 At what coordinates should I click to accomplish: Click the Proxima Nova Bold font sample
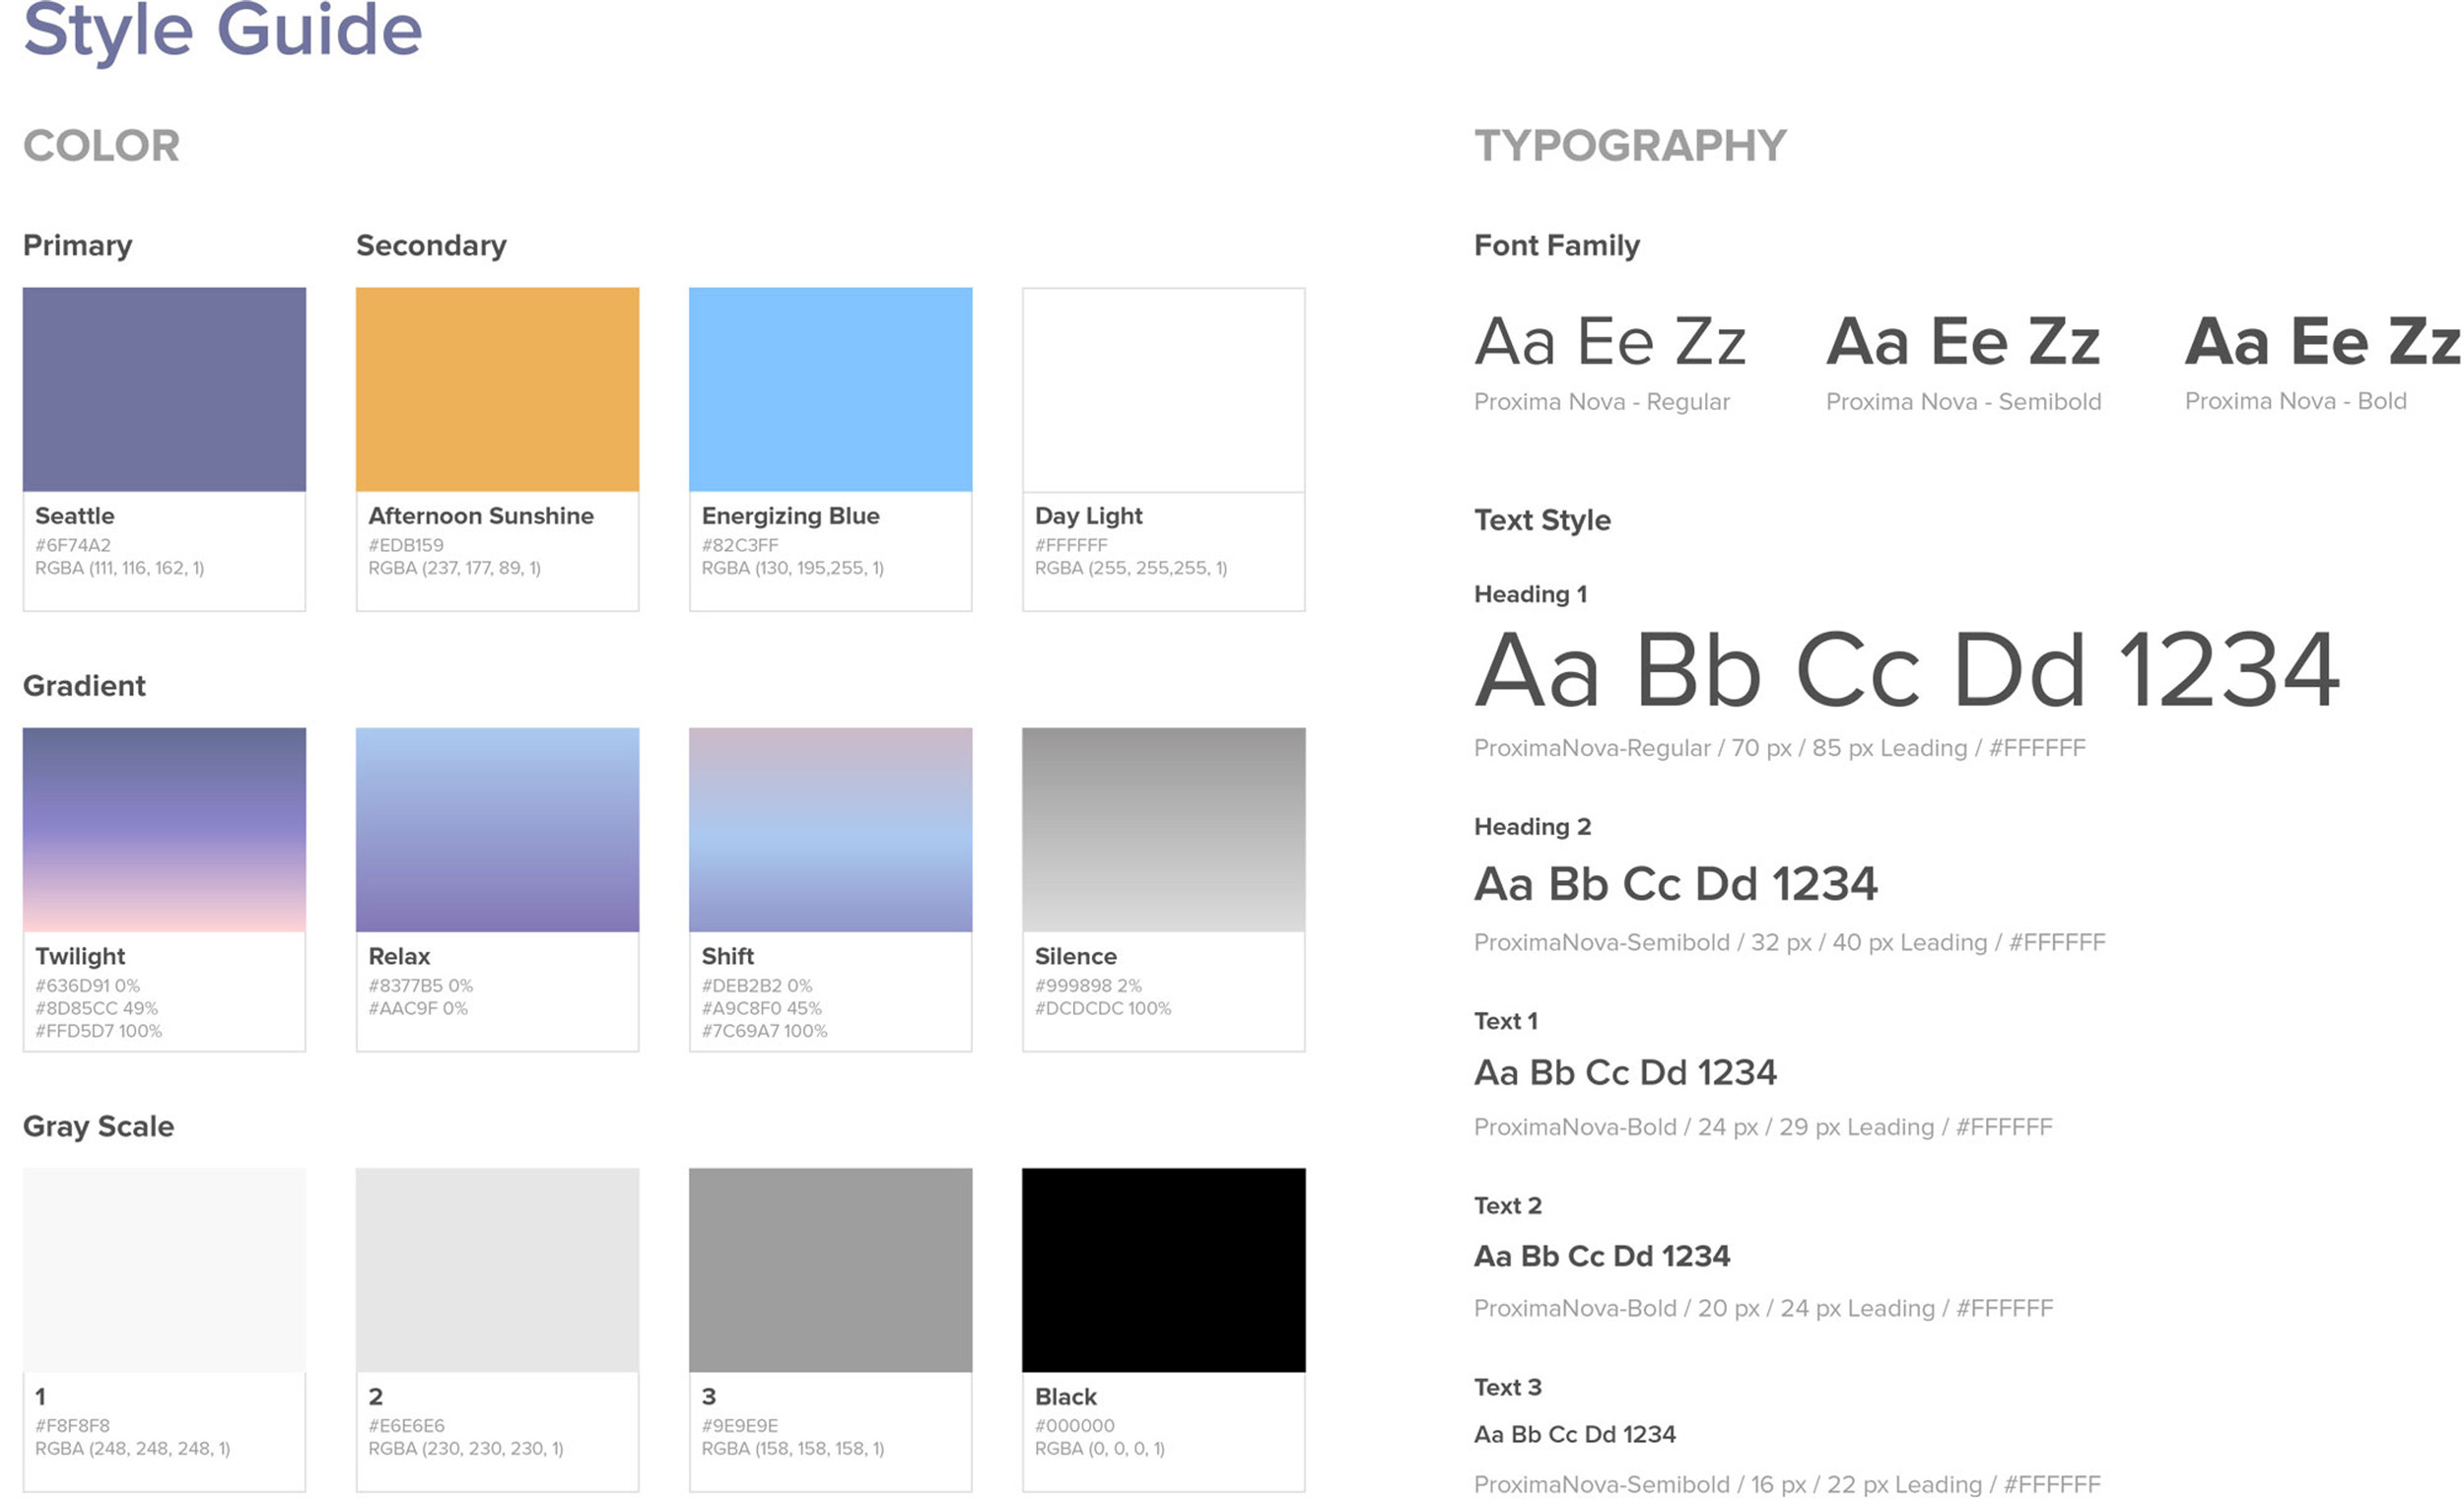(x=2320, y=342)
